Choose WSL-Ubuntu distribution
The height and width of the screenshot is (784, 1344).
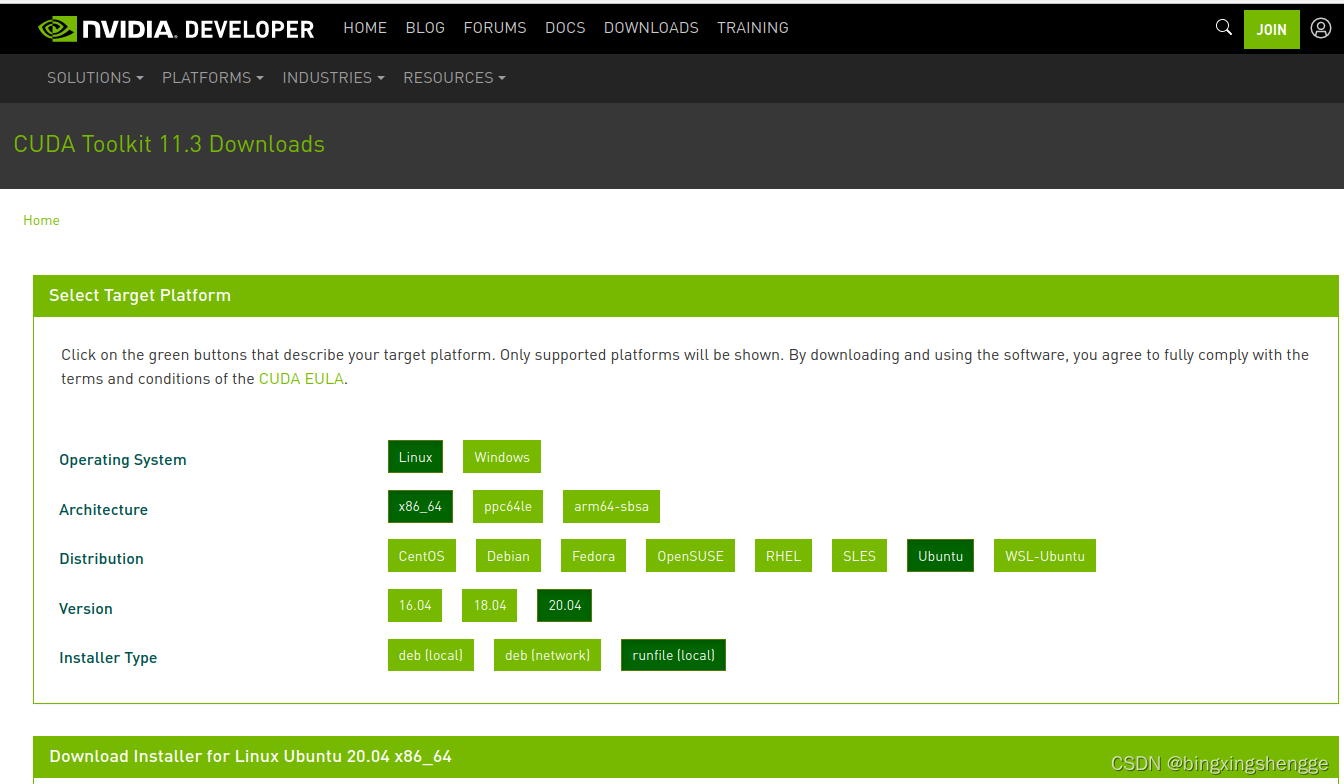pos(1044,556)
